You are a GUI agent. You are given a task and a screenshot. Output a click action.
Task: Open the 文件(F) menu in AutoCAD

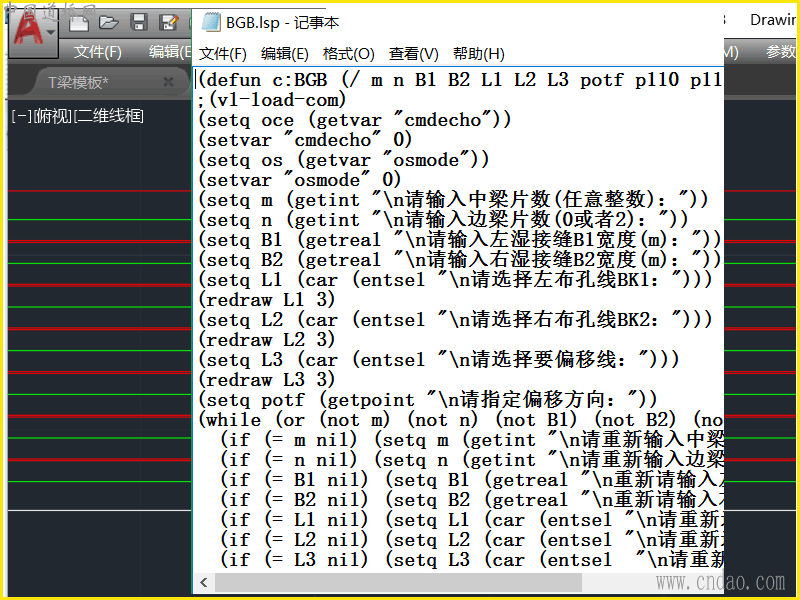point(97,52)
